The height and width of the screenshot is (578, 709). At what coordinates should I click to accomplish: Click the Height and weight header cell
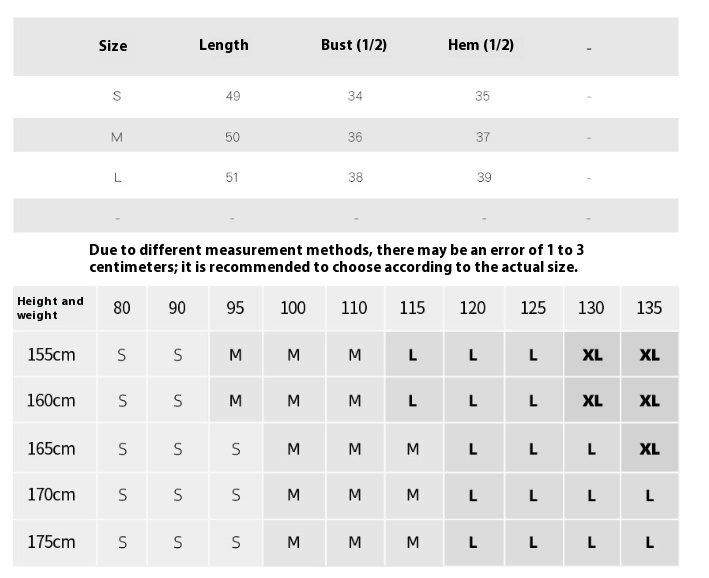(51, 308)
